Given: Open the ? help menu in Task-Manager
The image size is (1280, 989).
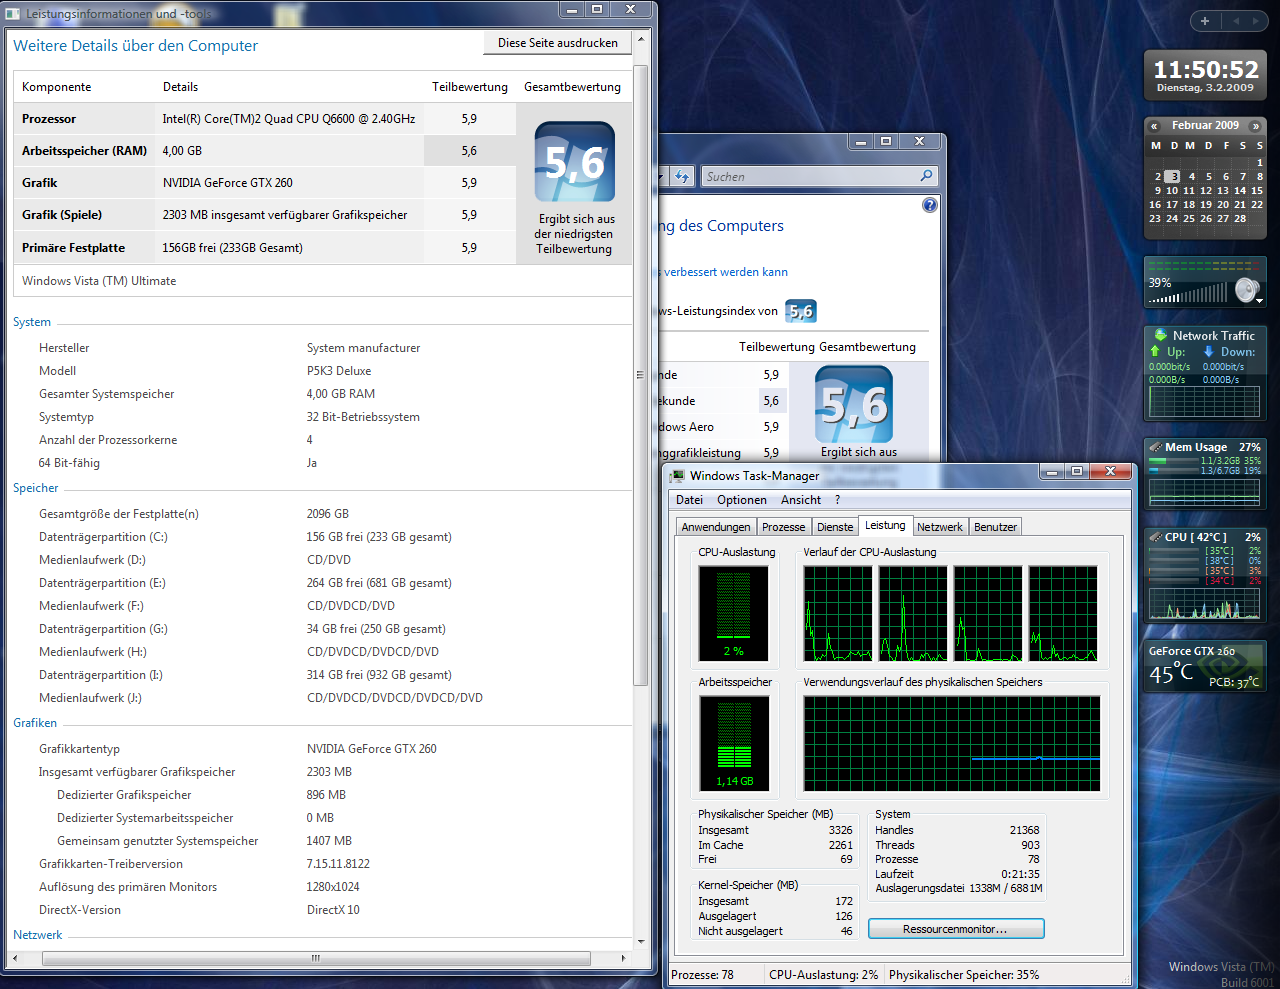Looking at the screenshot, I should [x=838, y=500].
